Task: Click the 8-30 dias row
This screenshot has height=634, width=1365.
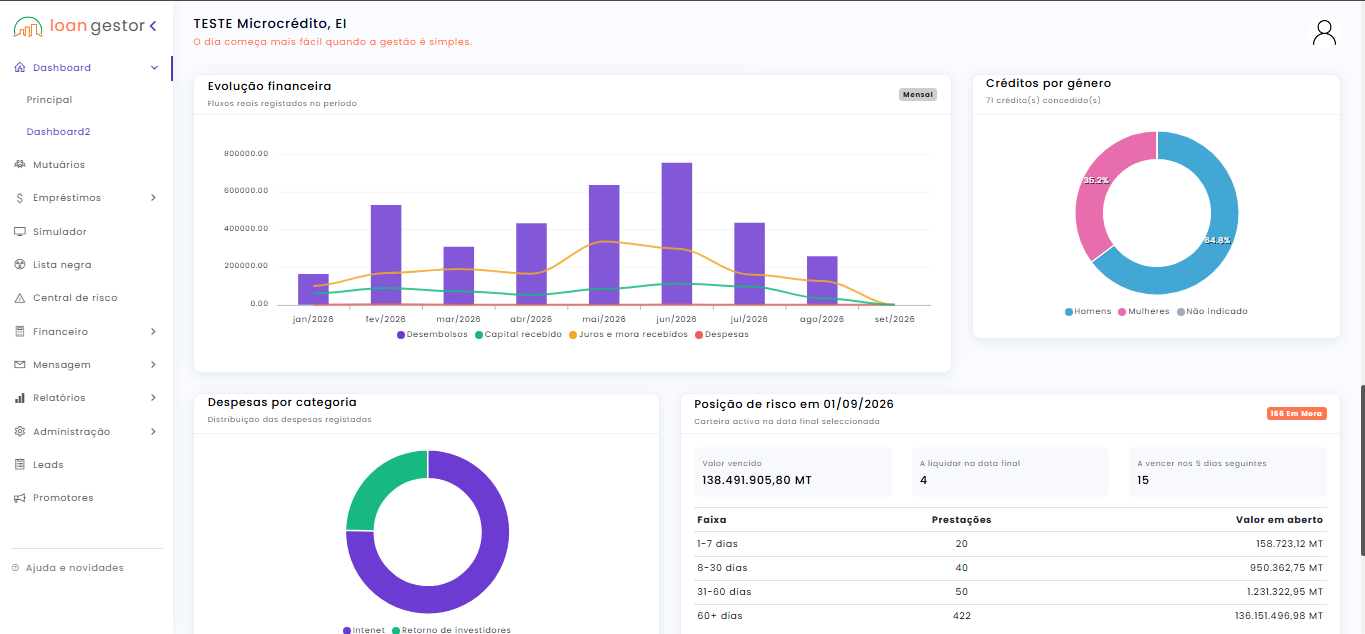Action: point(1011,568)
